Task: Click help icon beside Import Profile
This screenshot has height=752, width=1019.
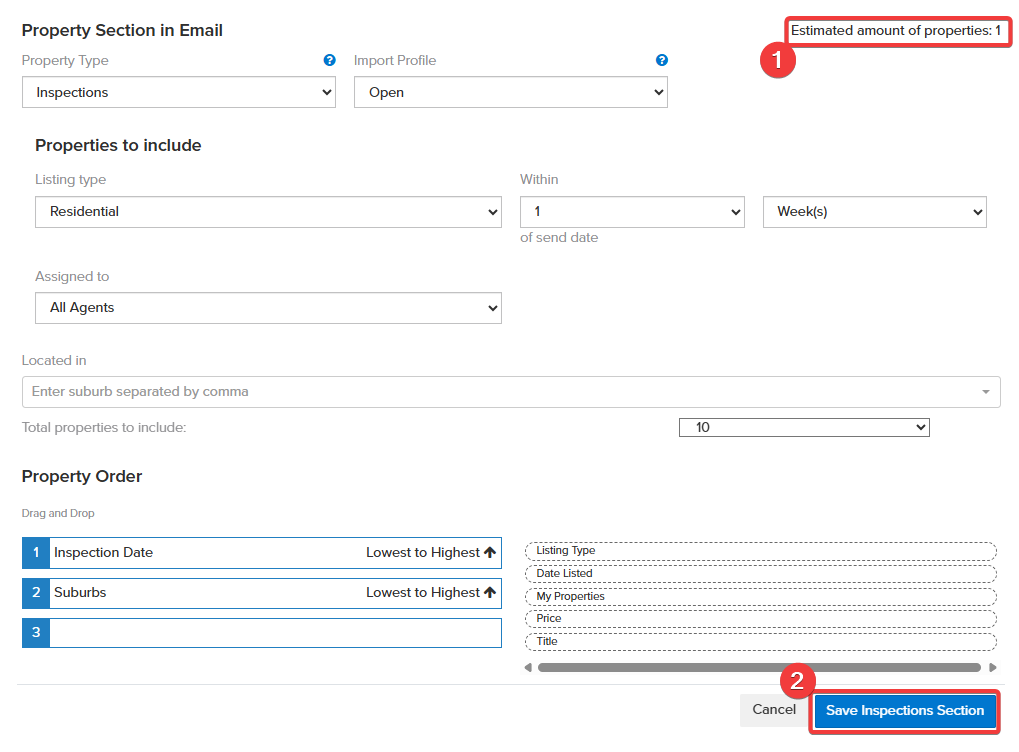Action: tap(661, 61)
